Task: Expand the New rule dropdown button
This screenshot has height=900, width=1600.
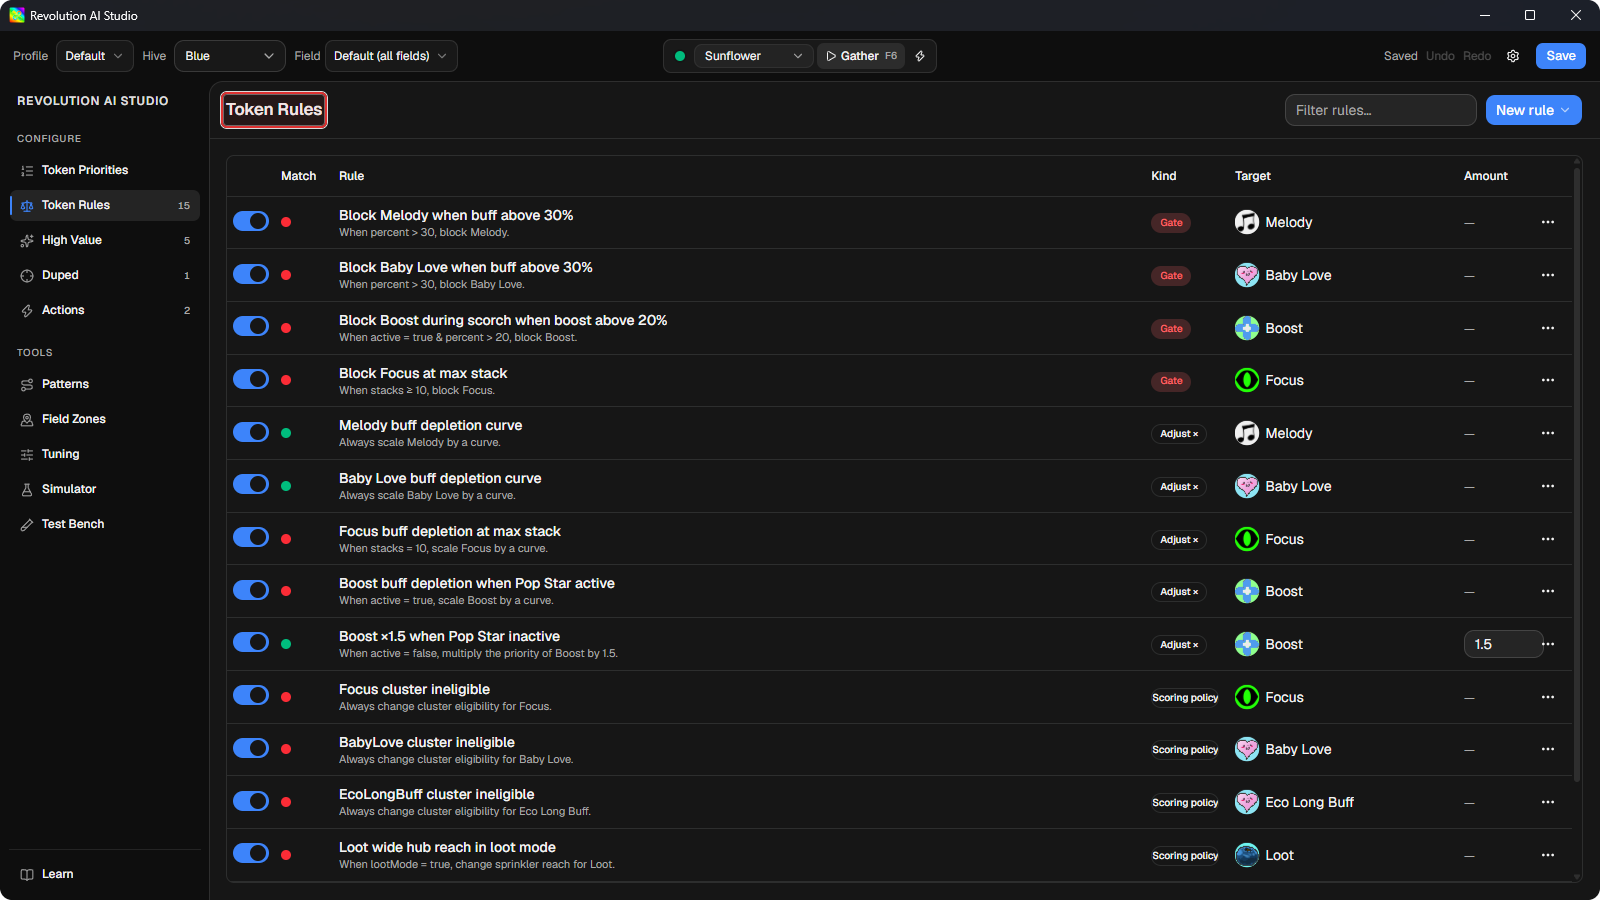Action: click(x=1533, y=110)
